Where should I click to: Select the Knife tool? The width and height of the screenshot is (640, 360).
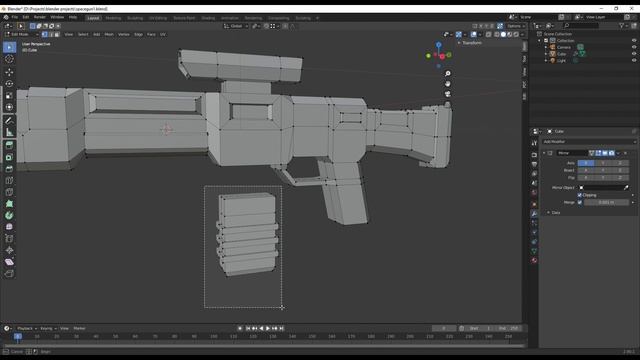pos(9,192)
